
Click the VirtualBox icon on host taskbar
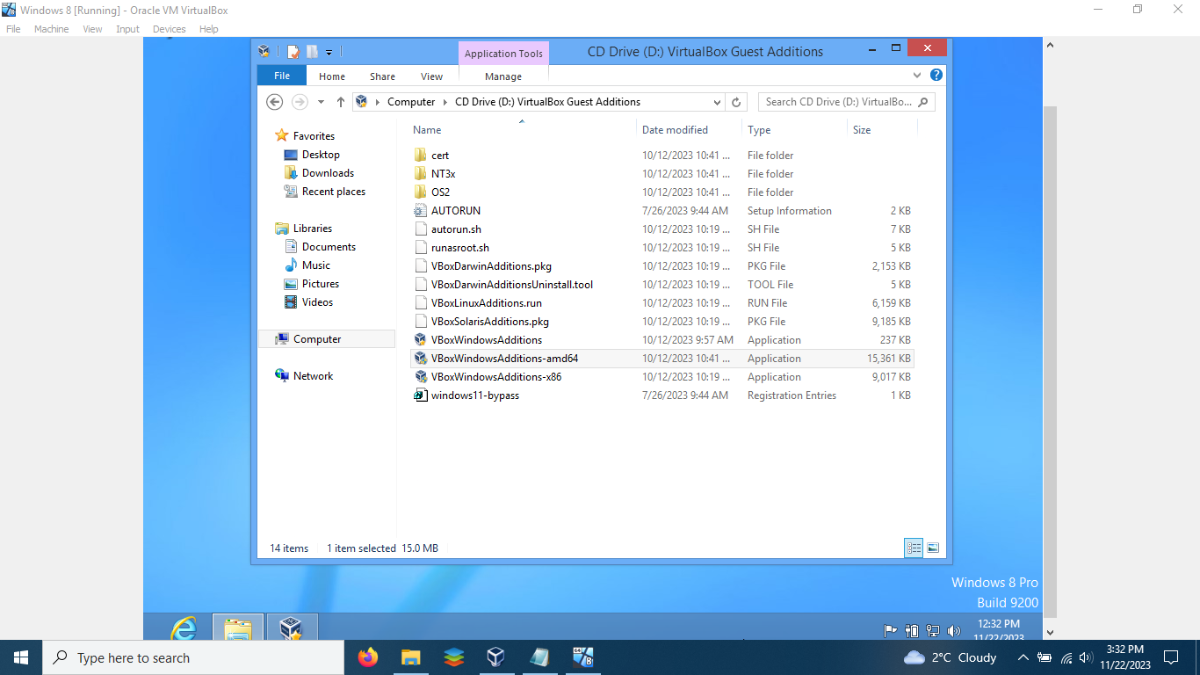[x=495, y=657]
